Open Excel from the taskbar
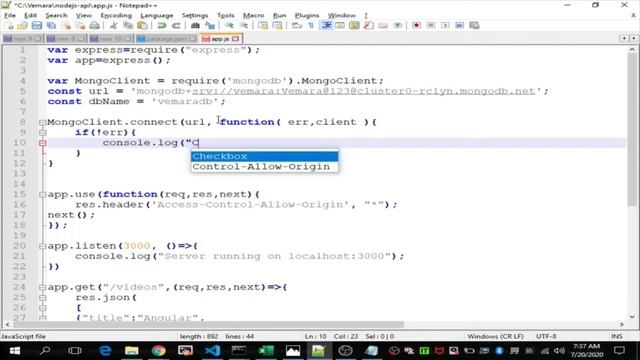 (266, 351)
